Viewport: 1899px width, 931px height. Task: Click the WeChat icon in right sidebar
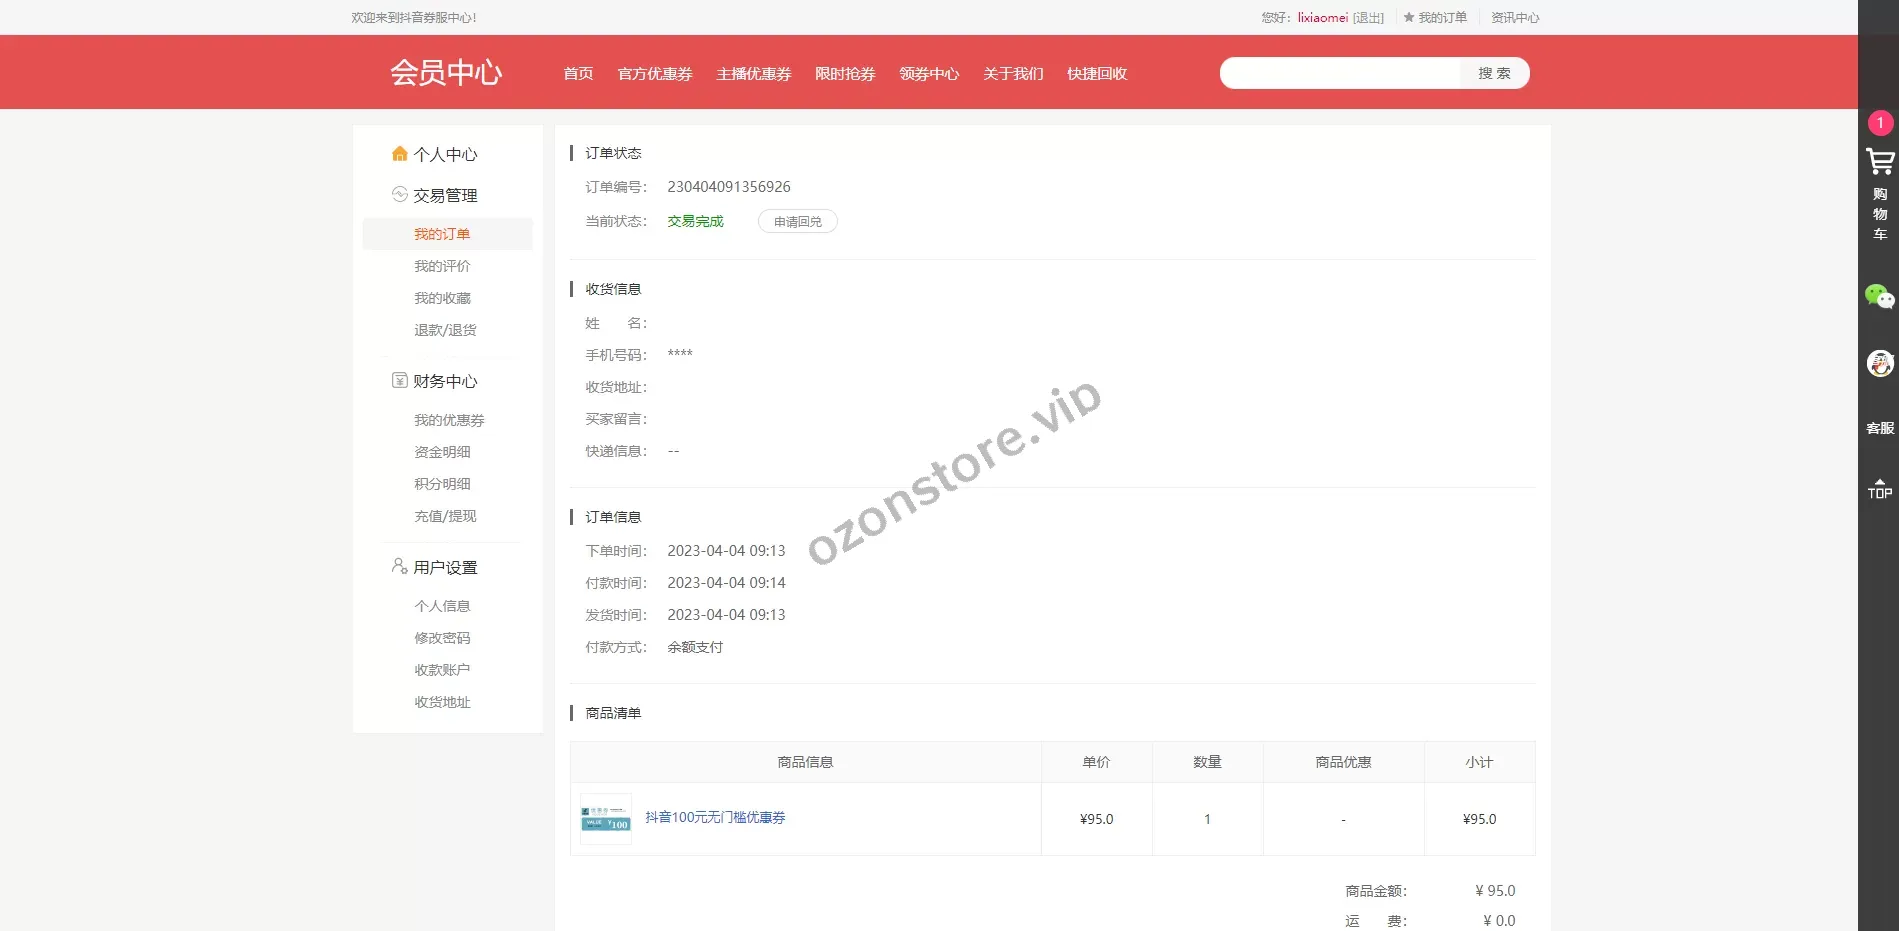1879,297
